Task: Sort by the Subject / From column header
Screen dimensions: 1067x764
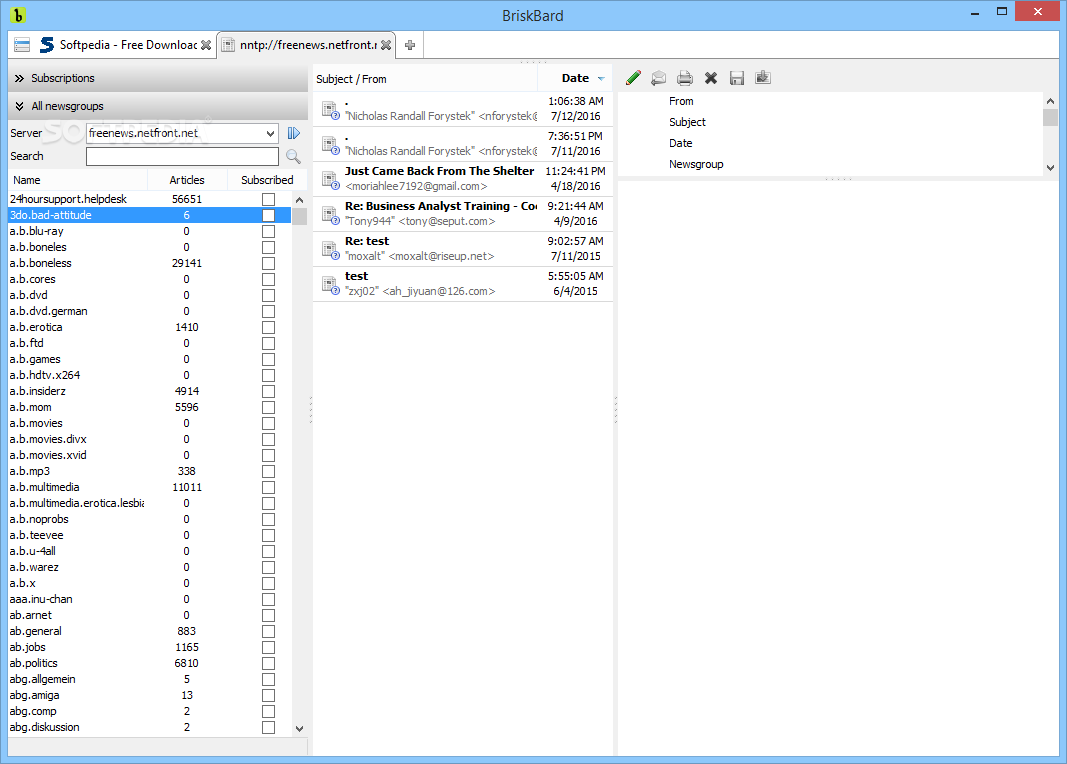Action: click(x=425, y=79)
